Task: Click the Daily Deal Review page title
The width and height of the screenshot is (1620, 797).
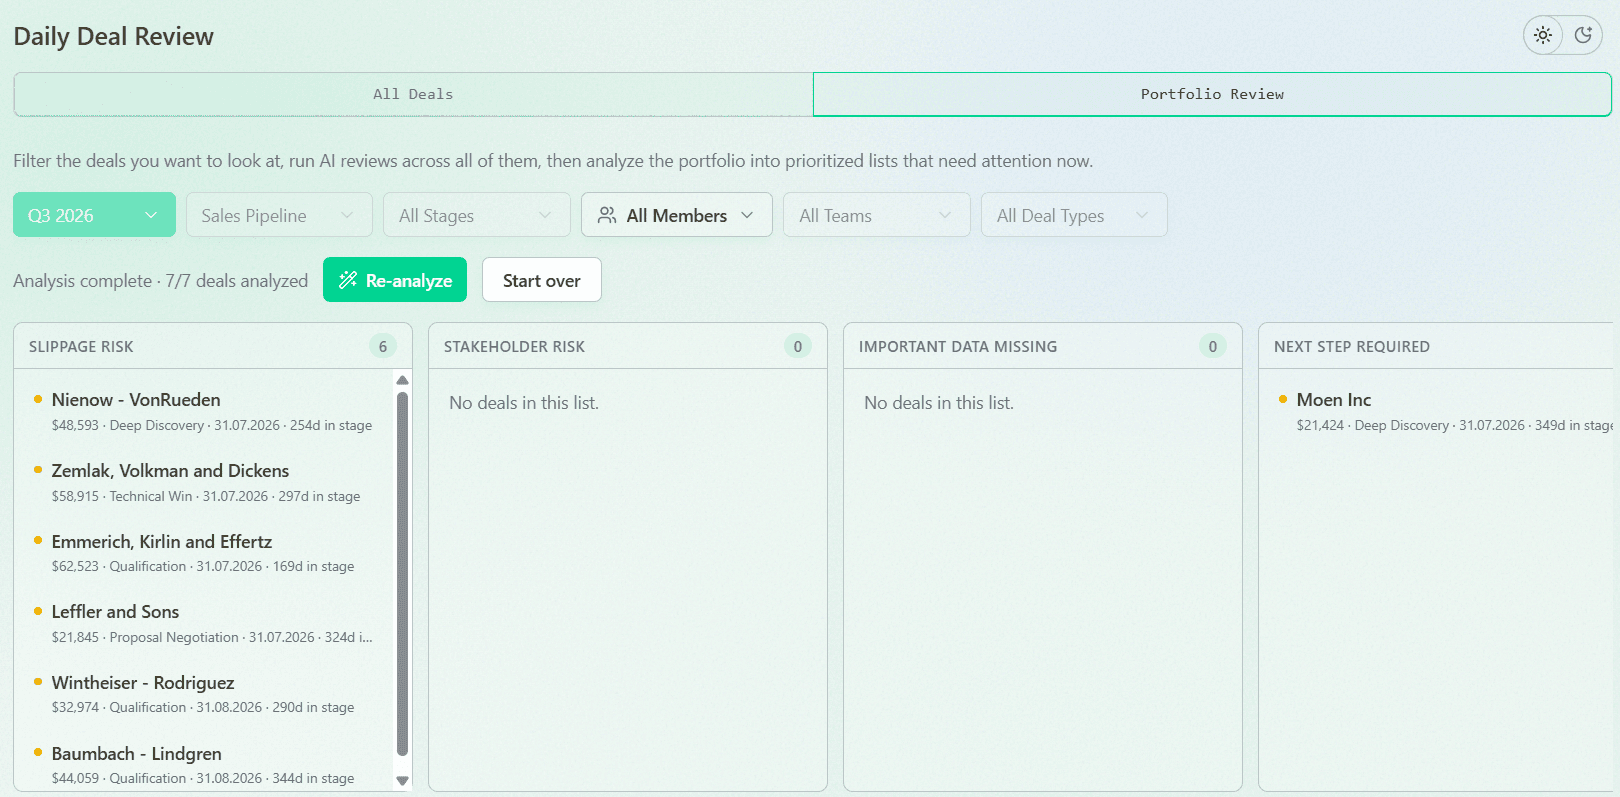Action: click(x=114, y=36)
